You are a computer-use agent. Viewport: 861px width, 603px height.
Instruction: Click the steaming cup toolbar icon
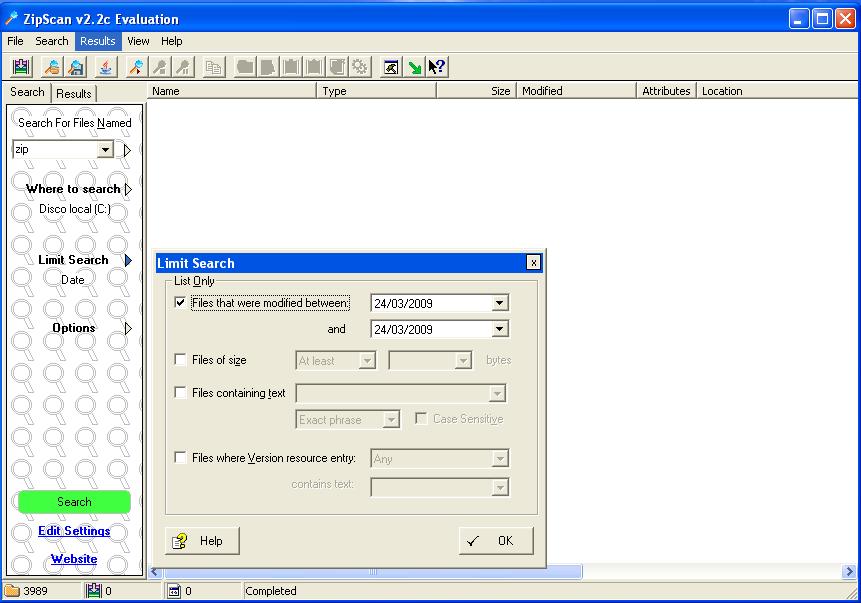pos(105,67)
